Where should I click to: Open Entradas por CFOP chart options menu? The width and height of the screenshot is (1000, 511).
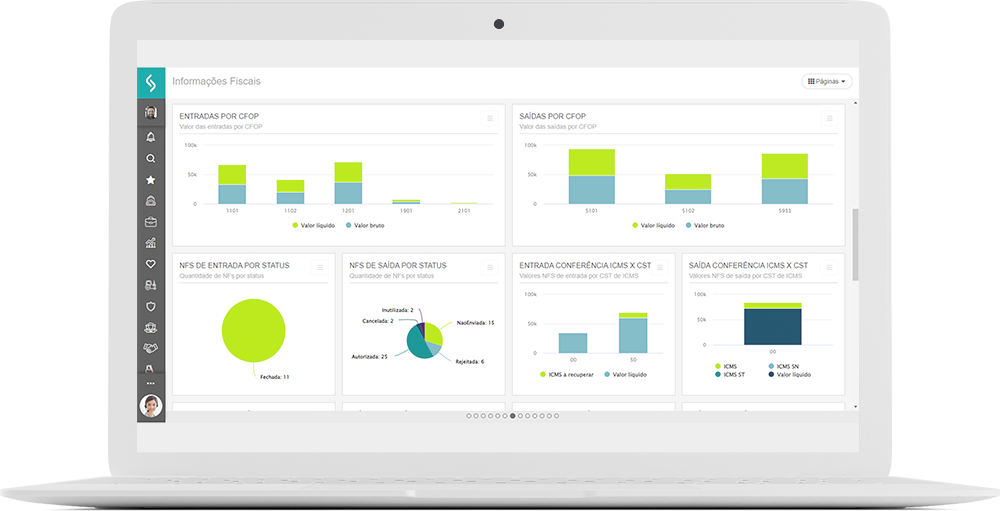coord(490,118)
